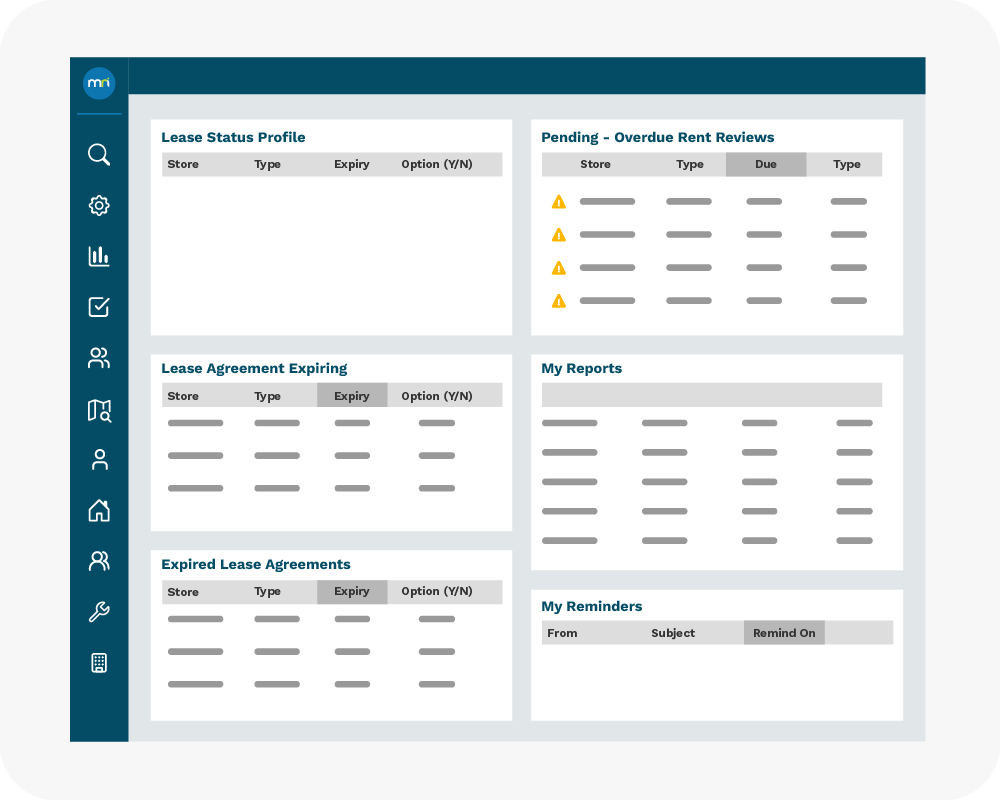Screen dimensions: 1000x800
Task: Click the My Reports header bar
Action: point(711,395)
